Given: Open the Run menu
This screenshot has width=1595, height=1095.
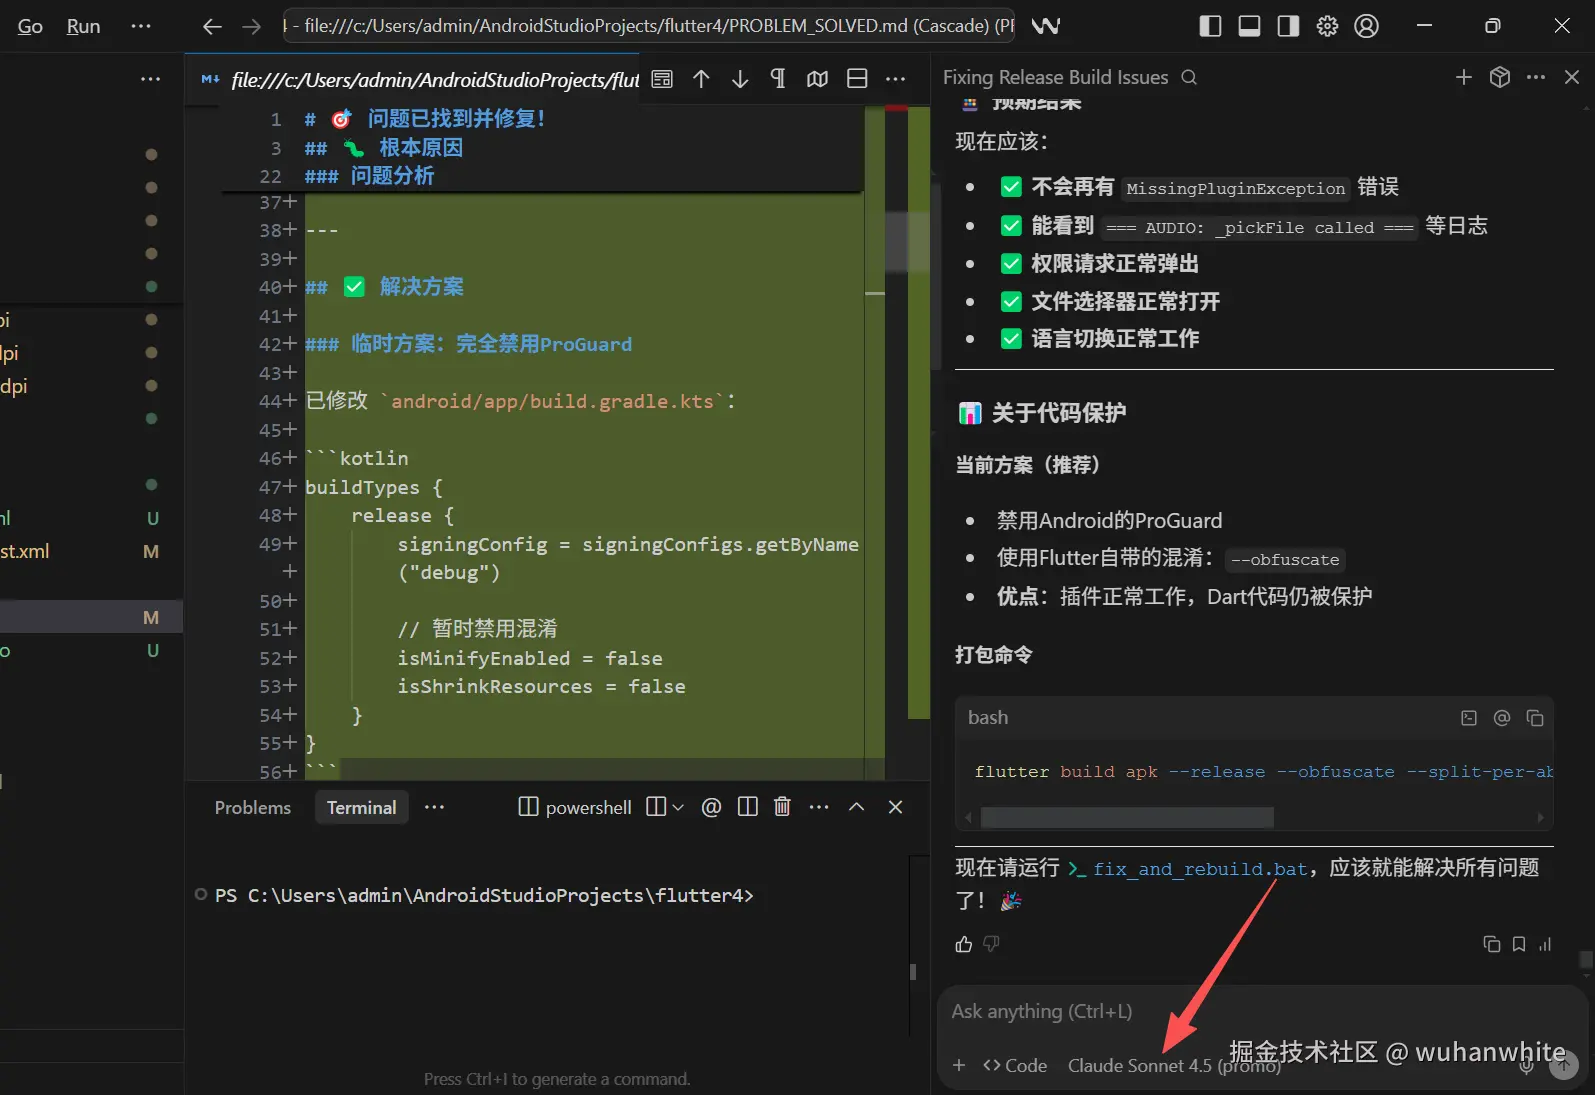Looking at the screenshot, I should point(83,26).
